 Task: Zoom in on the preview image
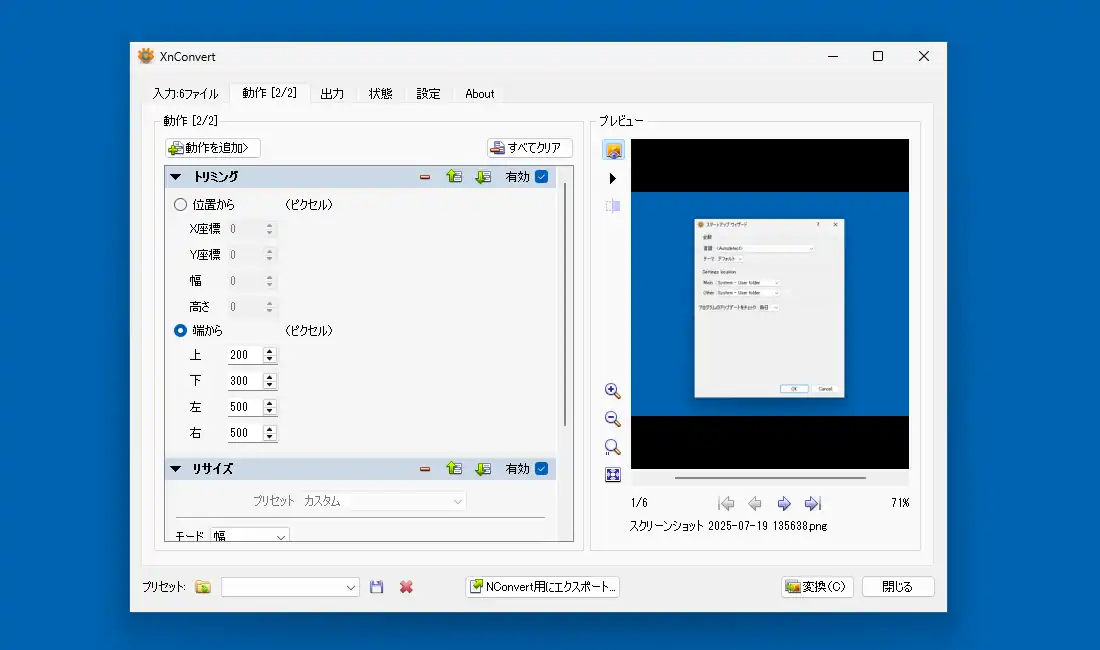612,391
